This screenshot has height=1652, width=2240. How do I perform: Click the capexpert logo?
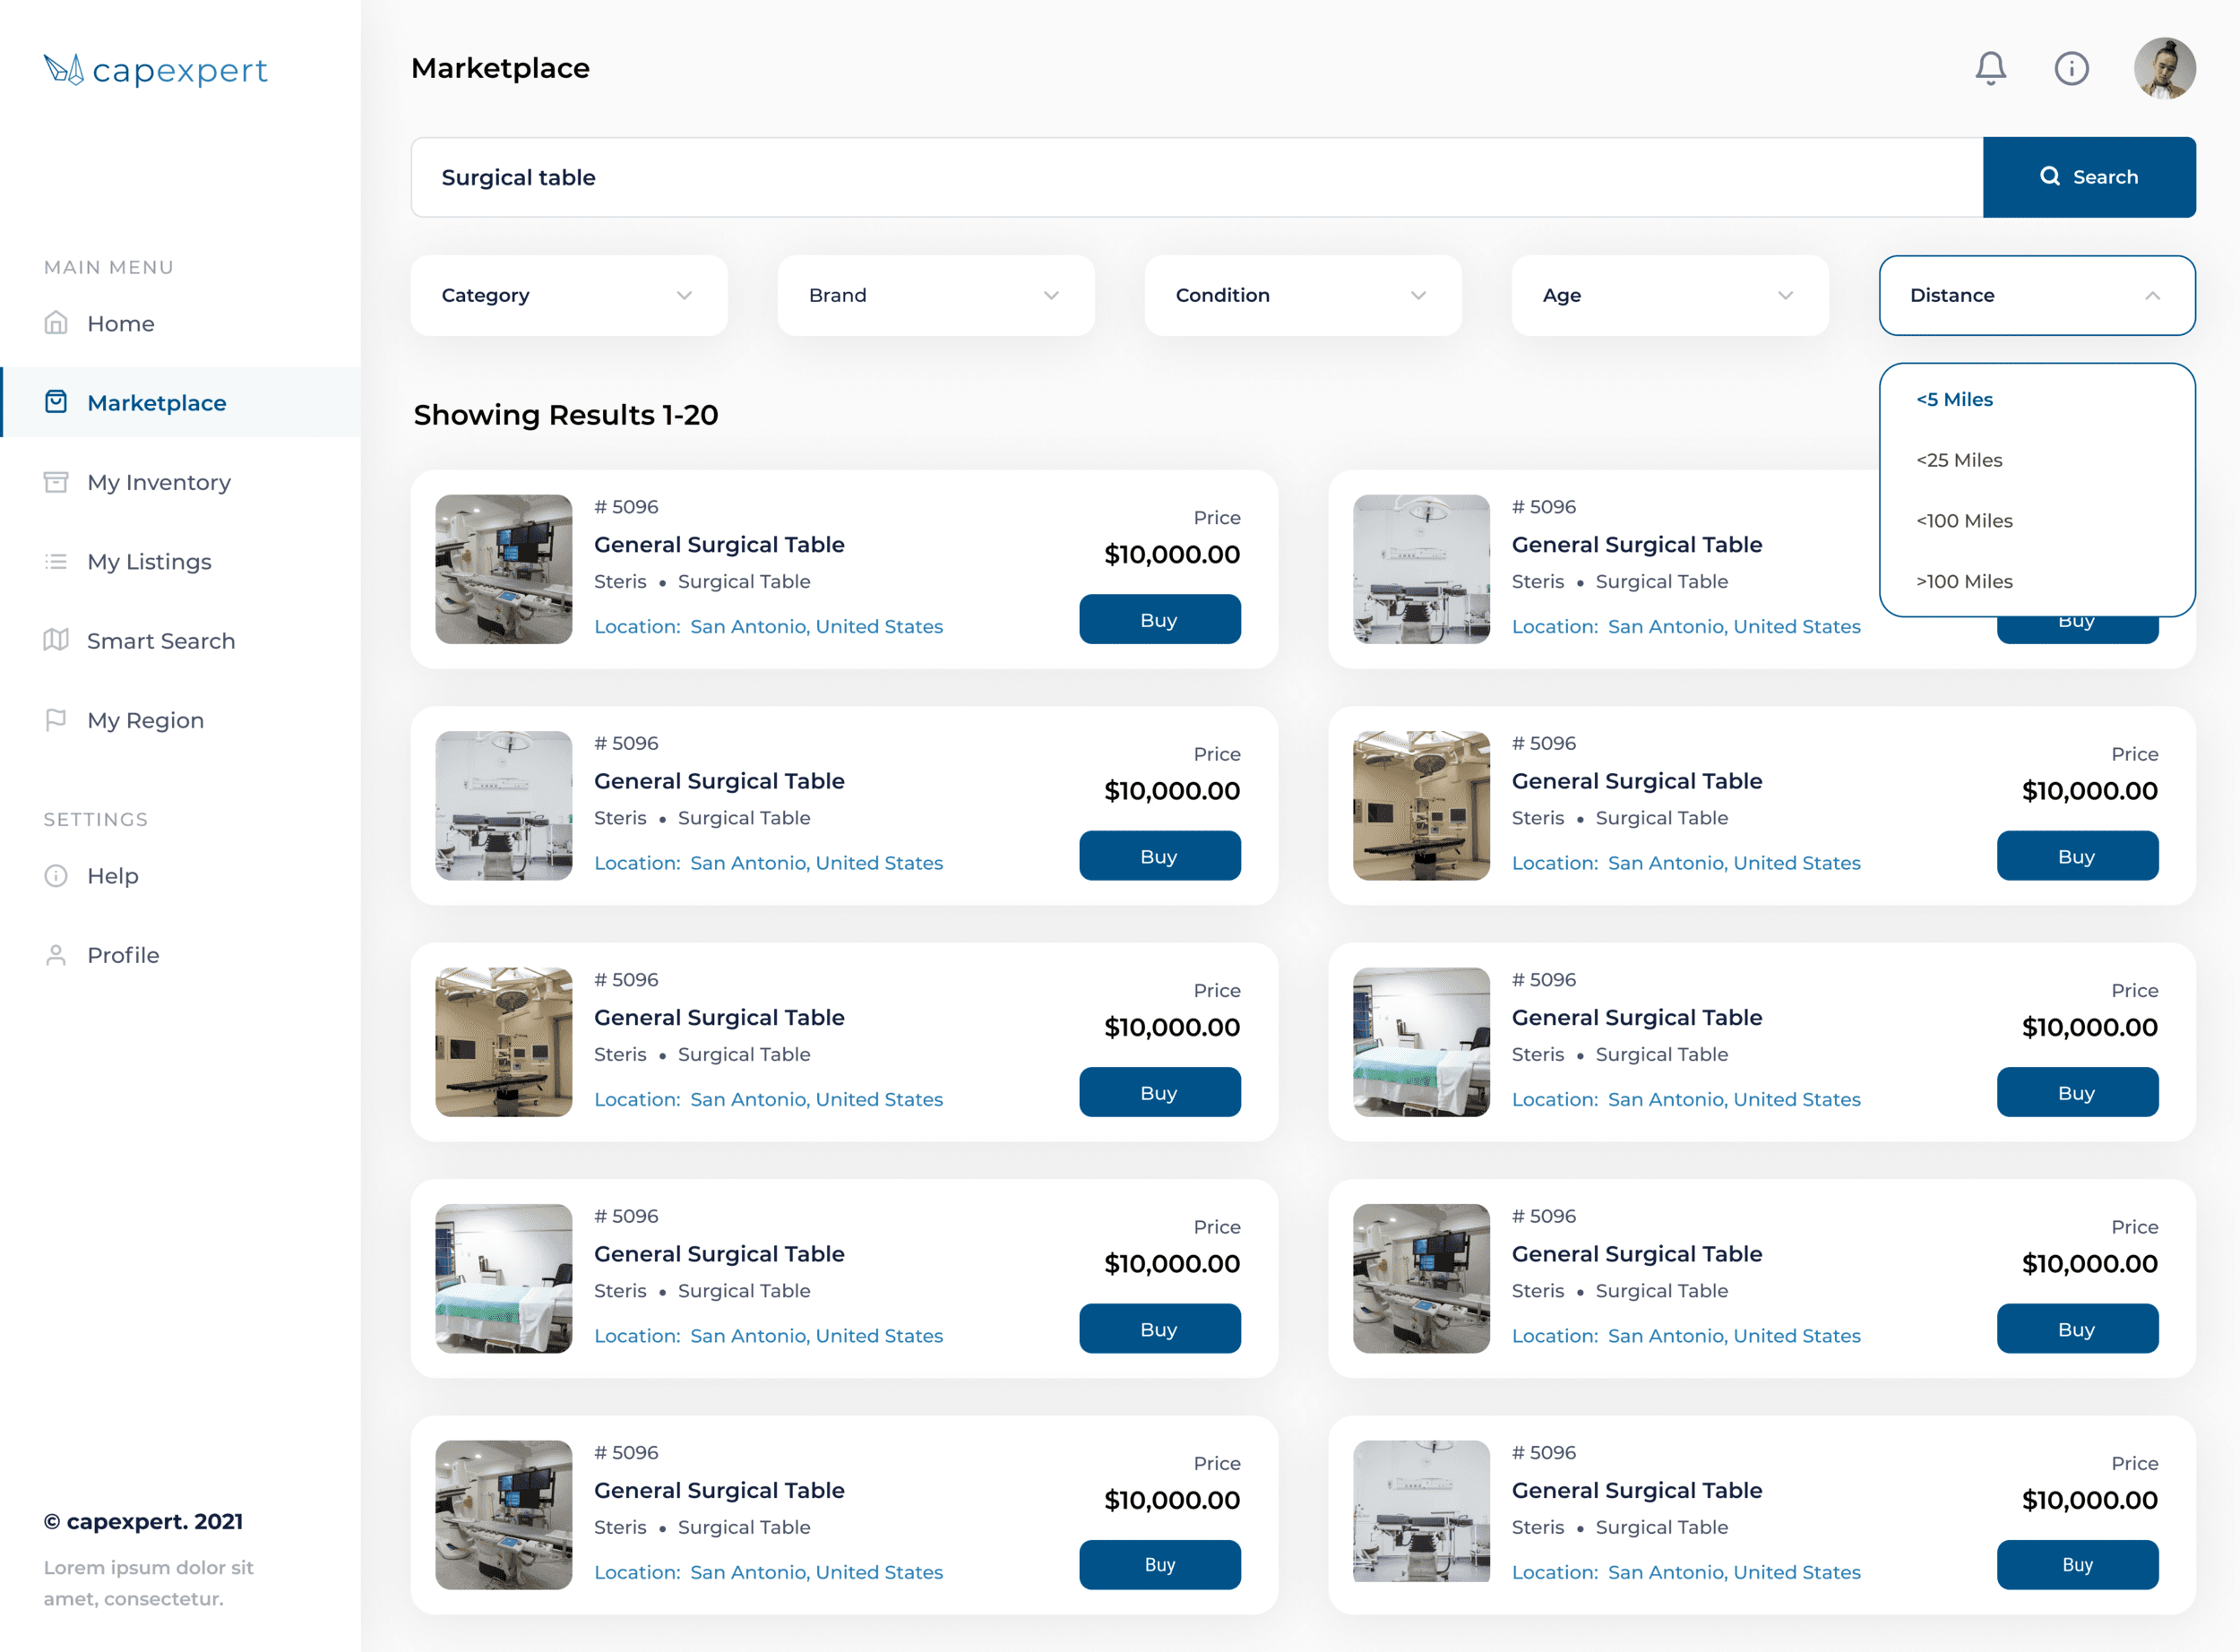pyautogui.click(x=156, y=70)
